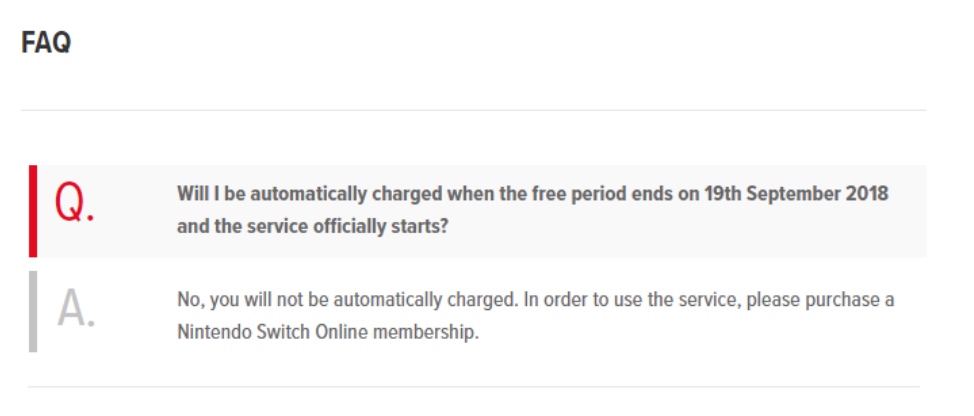Click 'please purchase a' in the answer
The height and width of the screenshot is (416, 974).
coord(821,301)
